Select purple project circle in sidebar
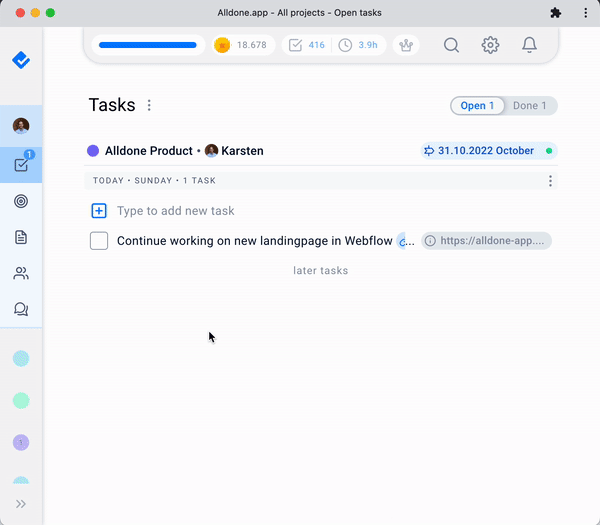Screen dimensions: 600x525 click(21, 442)
